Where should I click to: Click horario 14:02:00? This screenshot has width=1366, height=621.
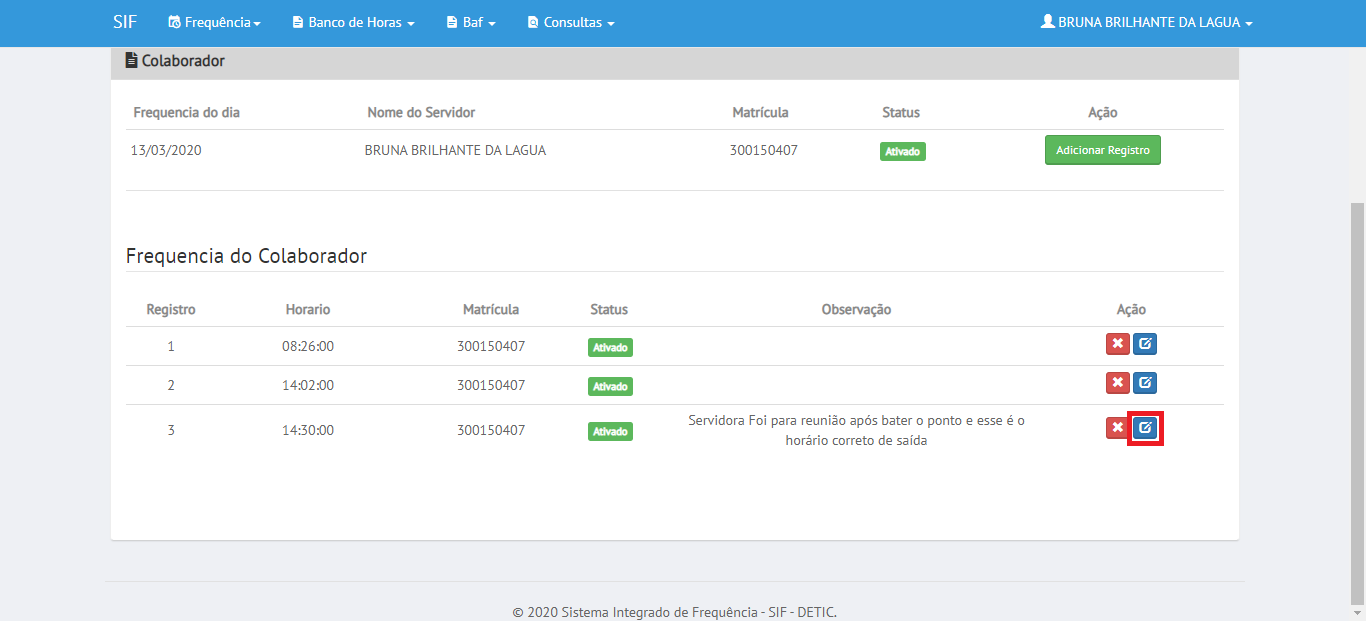pyautogui.click(x=308, y=385)
